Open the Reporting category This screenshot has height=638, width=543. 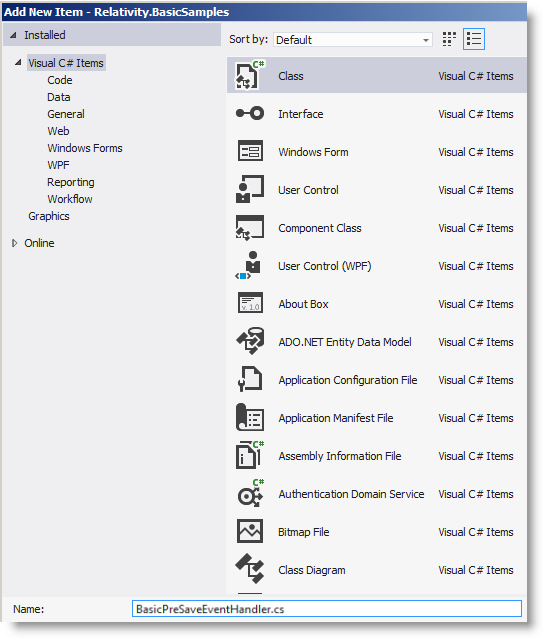click(71, 182)
